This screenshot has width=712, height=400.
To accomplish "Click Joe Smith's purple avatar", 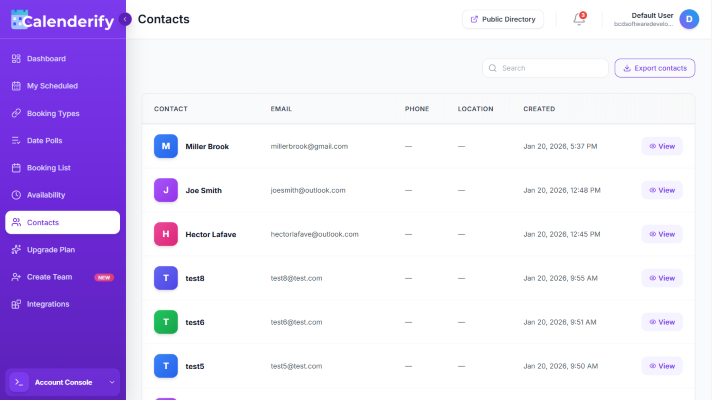I will (166, 190).
